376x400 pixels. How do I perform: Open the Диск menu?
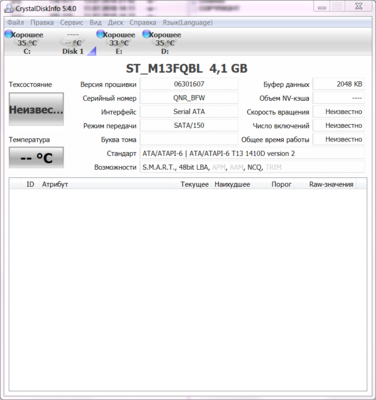coord(116,23)
